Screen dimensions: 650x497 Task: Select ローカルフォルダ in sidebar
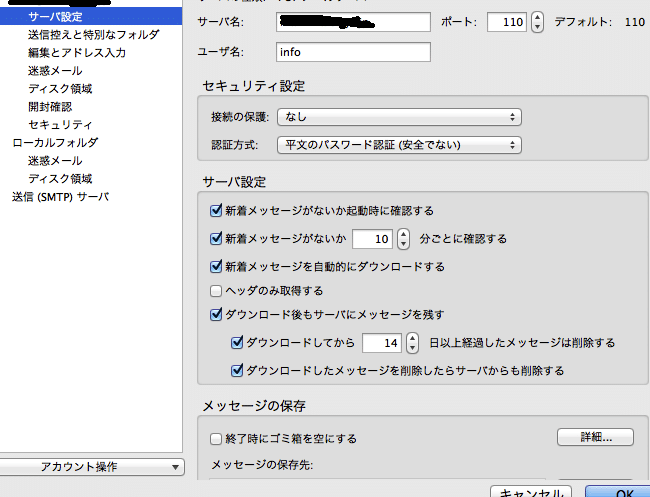tap(55, 143)
